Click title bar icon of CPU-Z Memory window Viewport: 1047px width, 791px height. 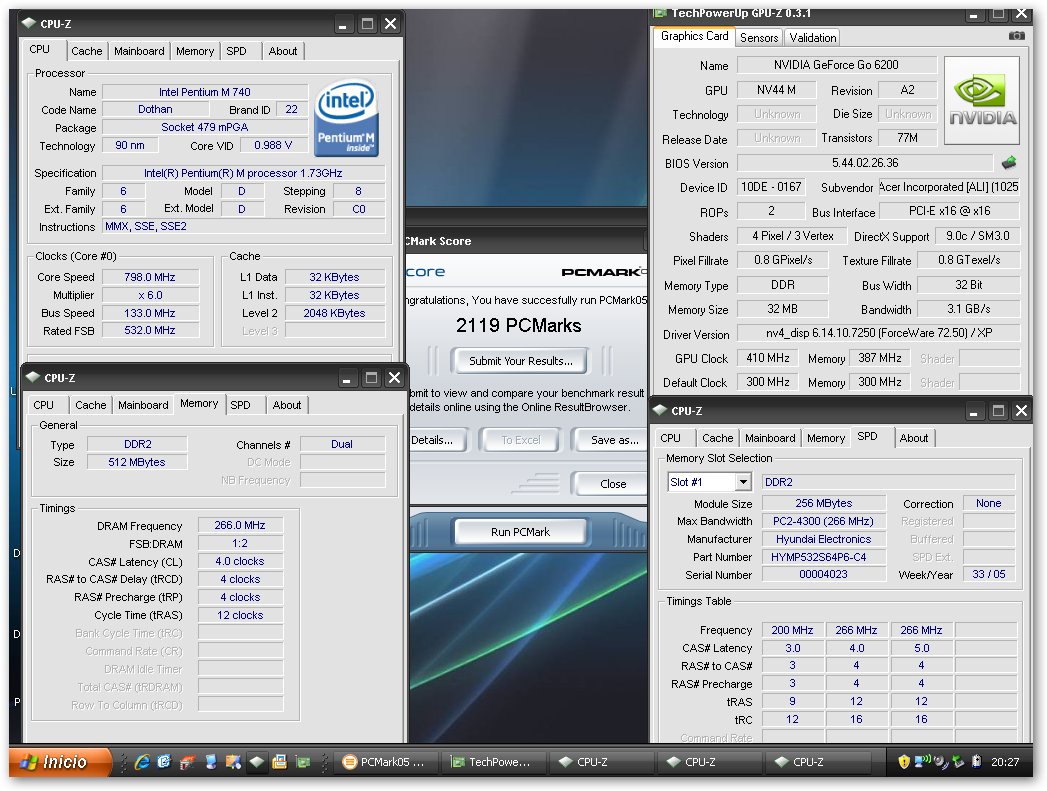pos(33,377)
